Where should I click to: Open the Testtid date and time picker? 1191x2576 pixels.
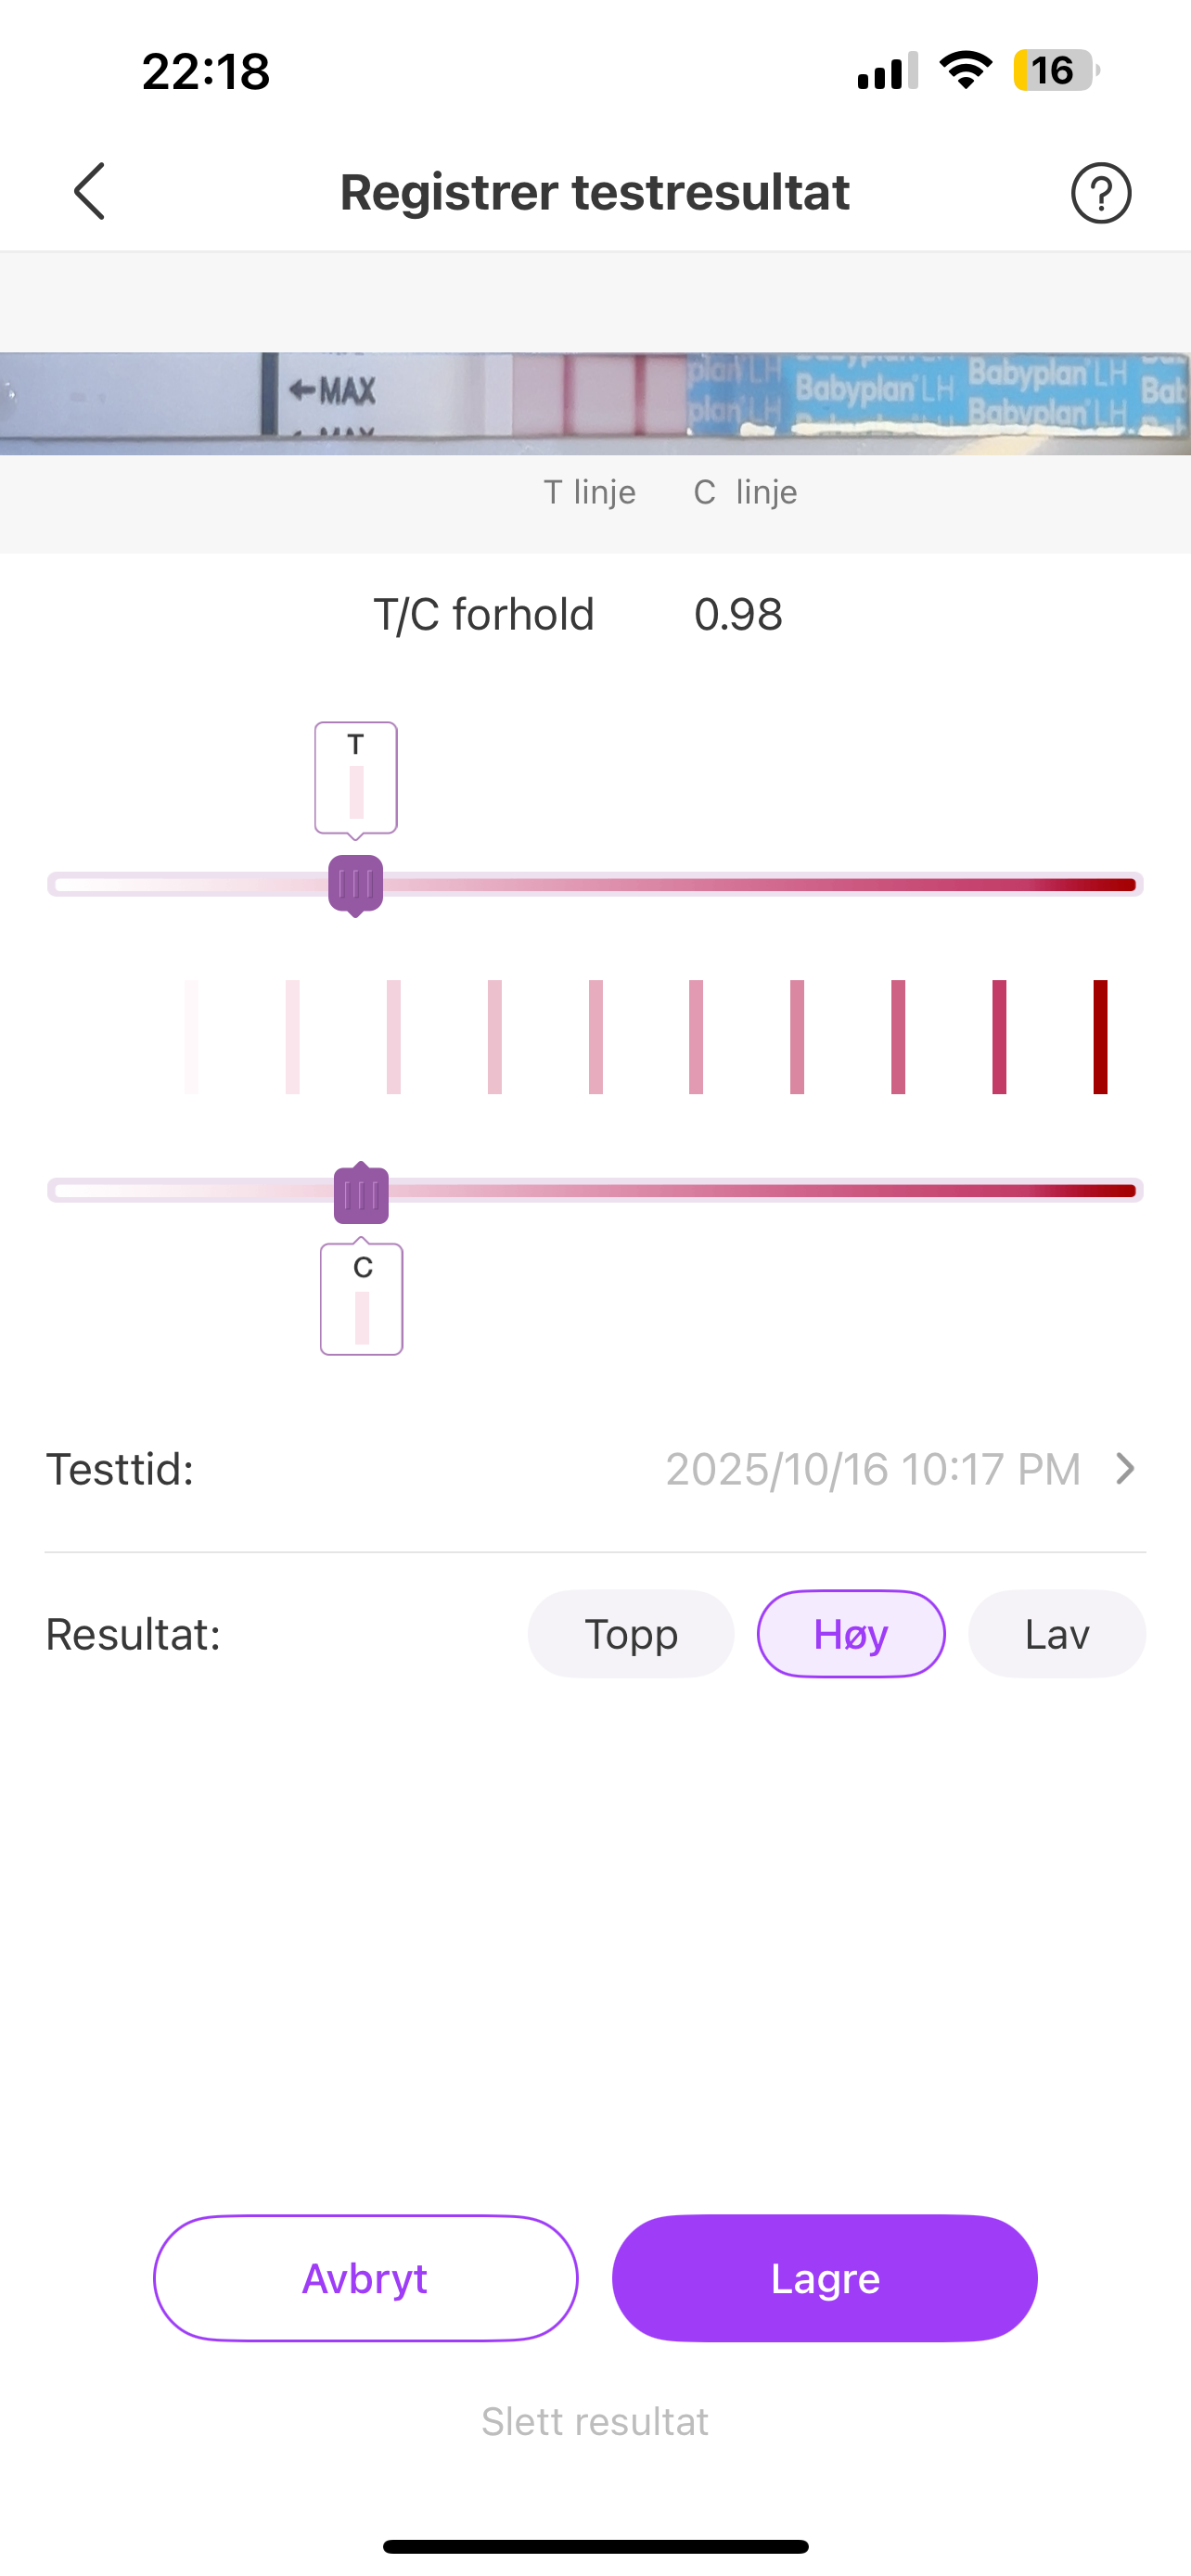[873, 1469]
